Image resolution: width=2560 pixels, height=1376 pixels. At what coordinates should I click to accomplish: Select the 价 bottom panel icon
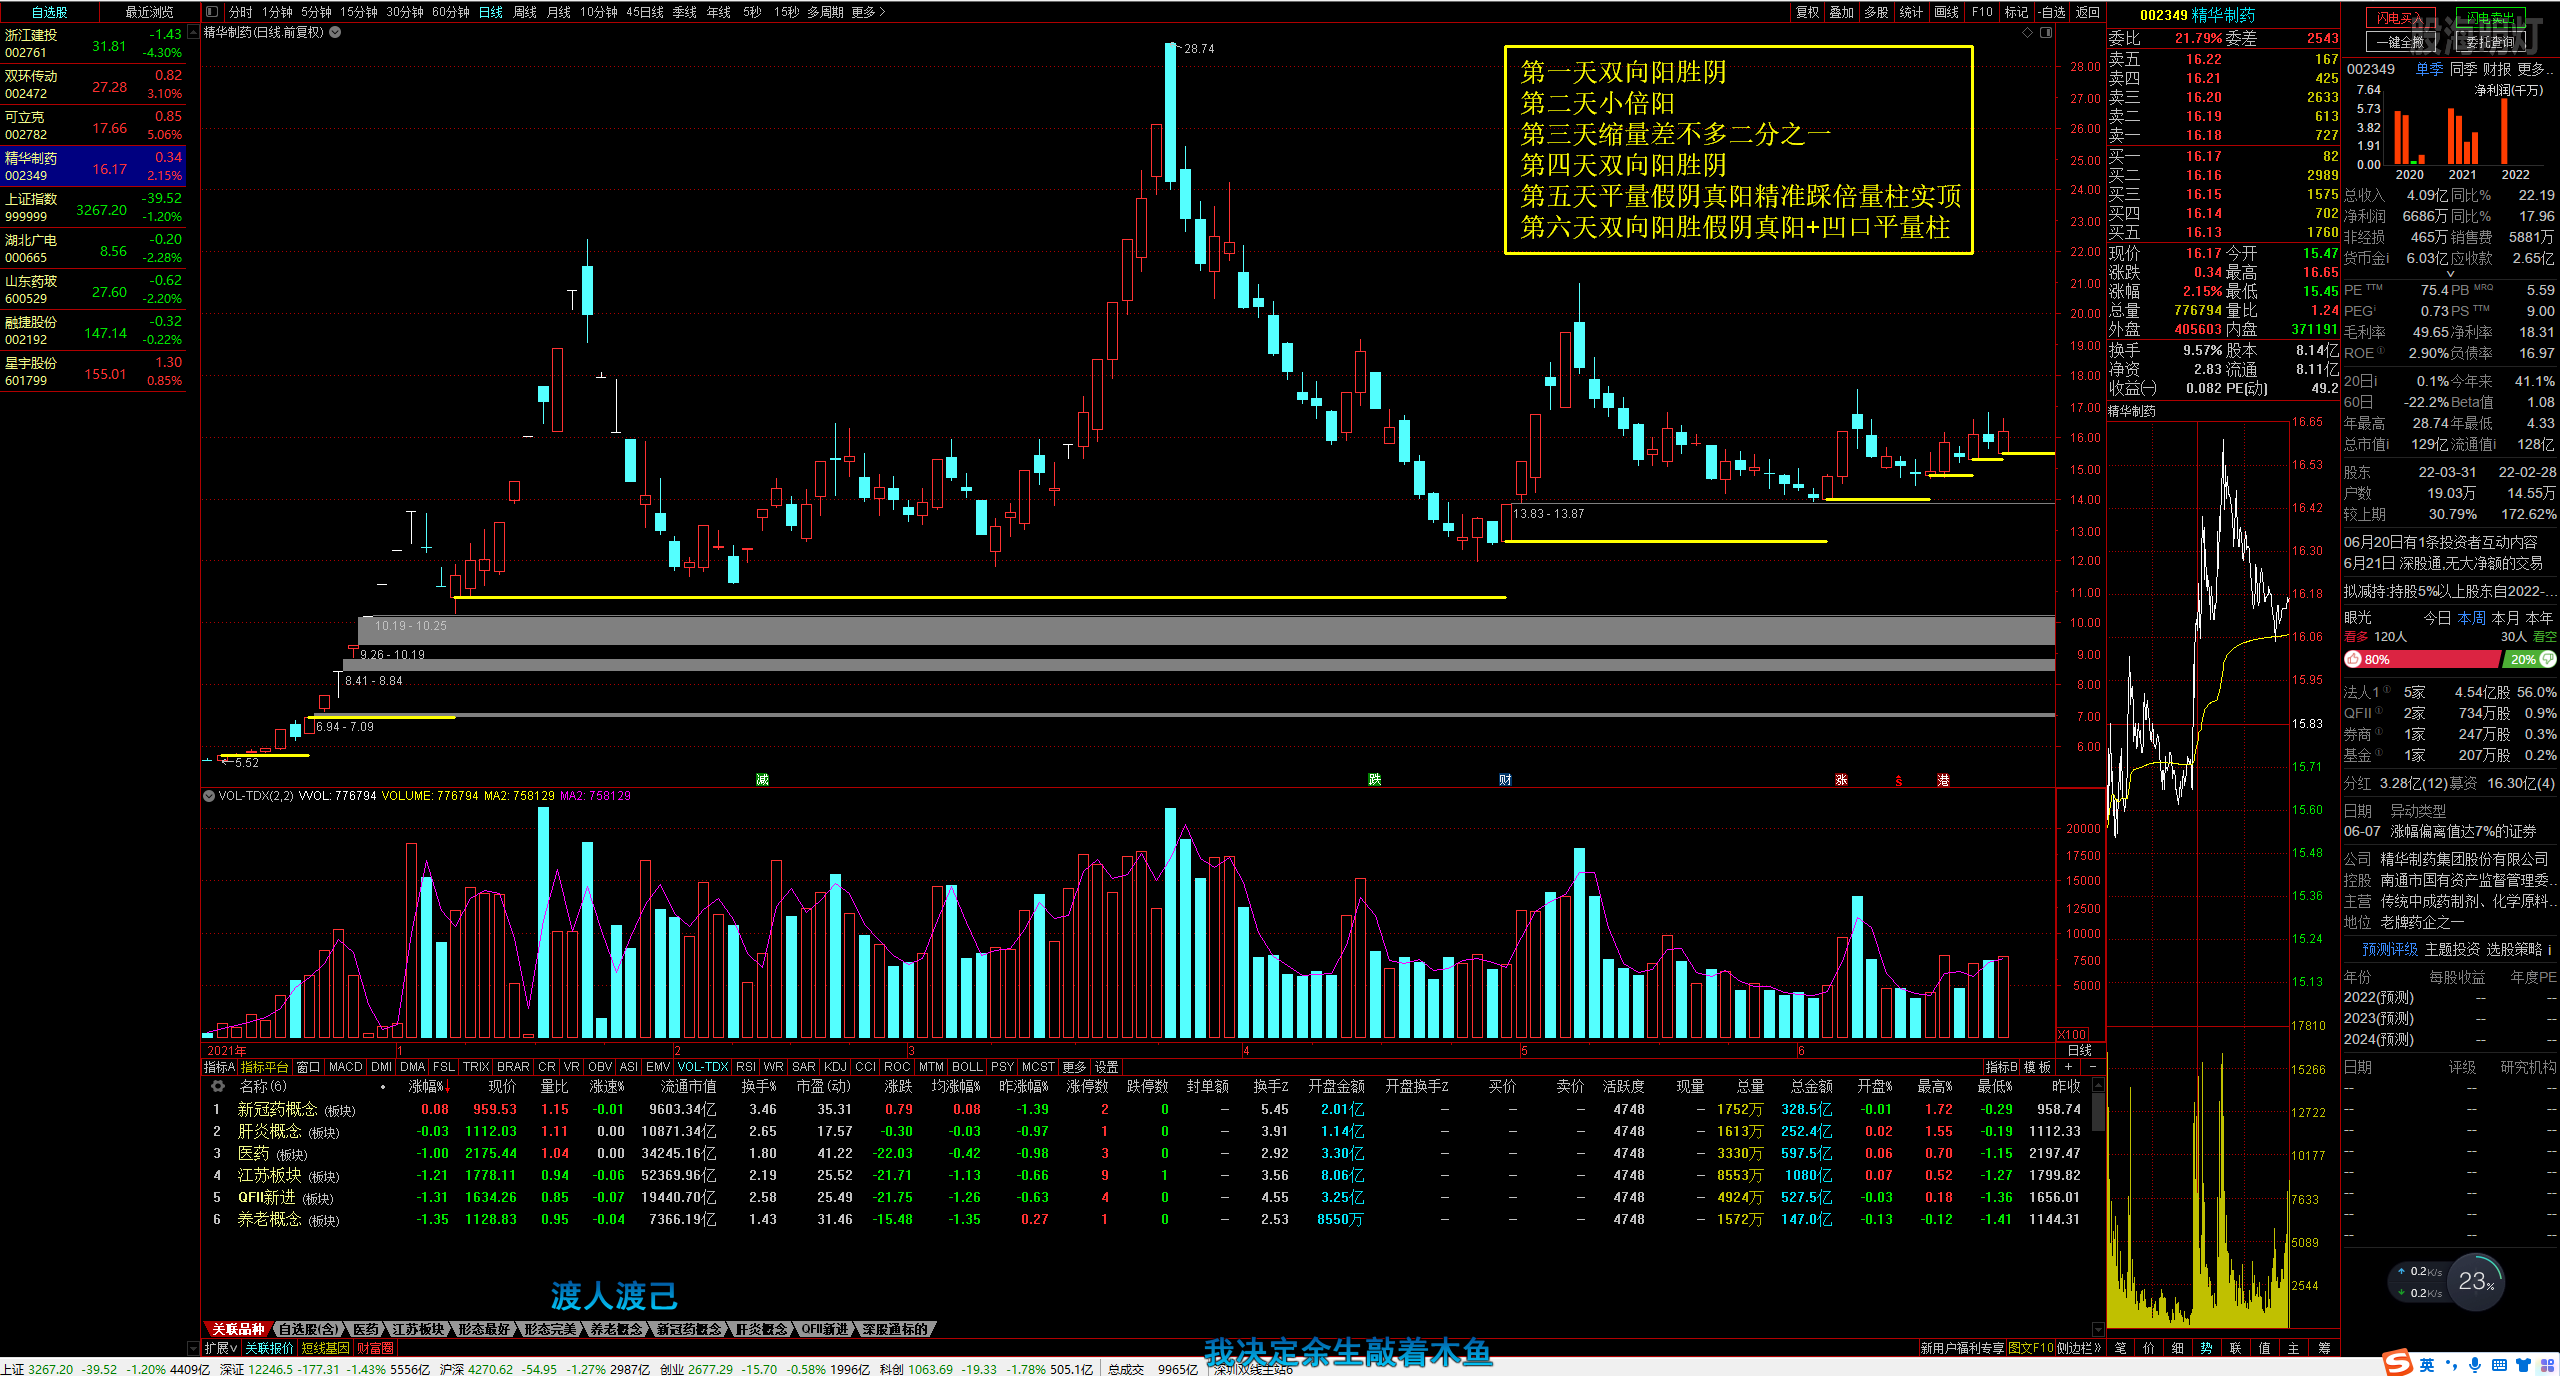click(2149, 1348)
